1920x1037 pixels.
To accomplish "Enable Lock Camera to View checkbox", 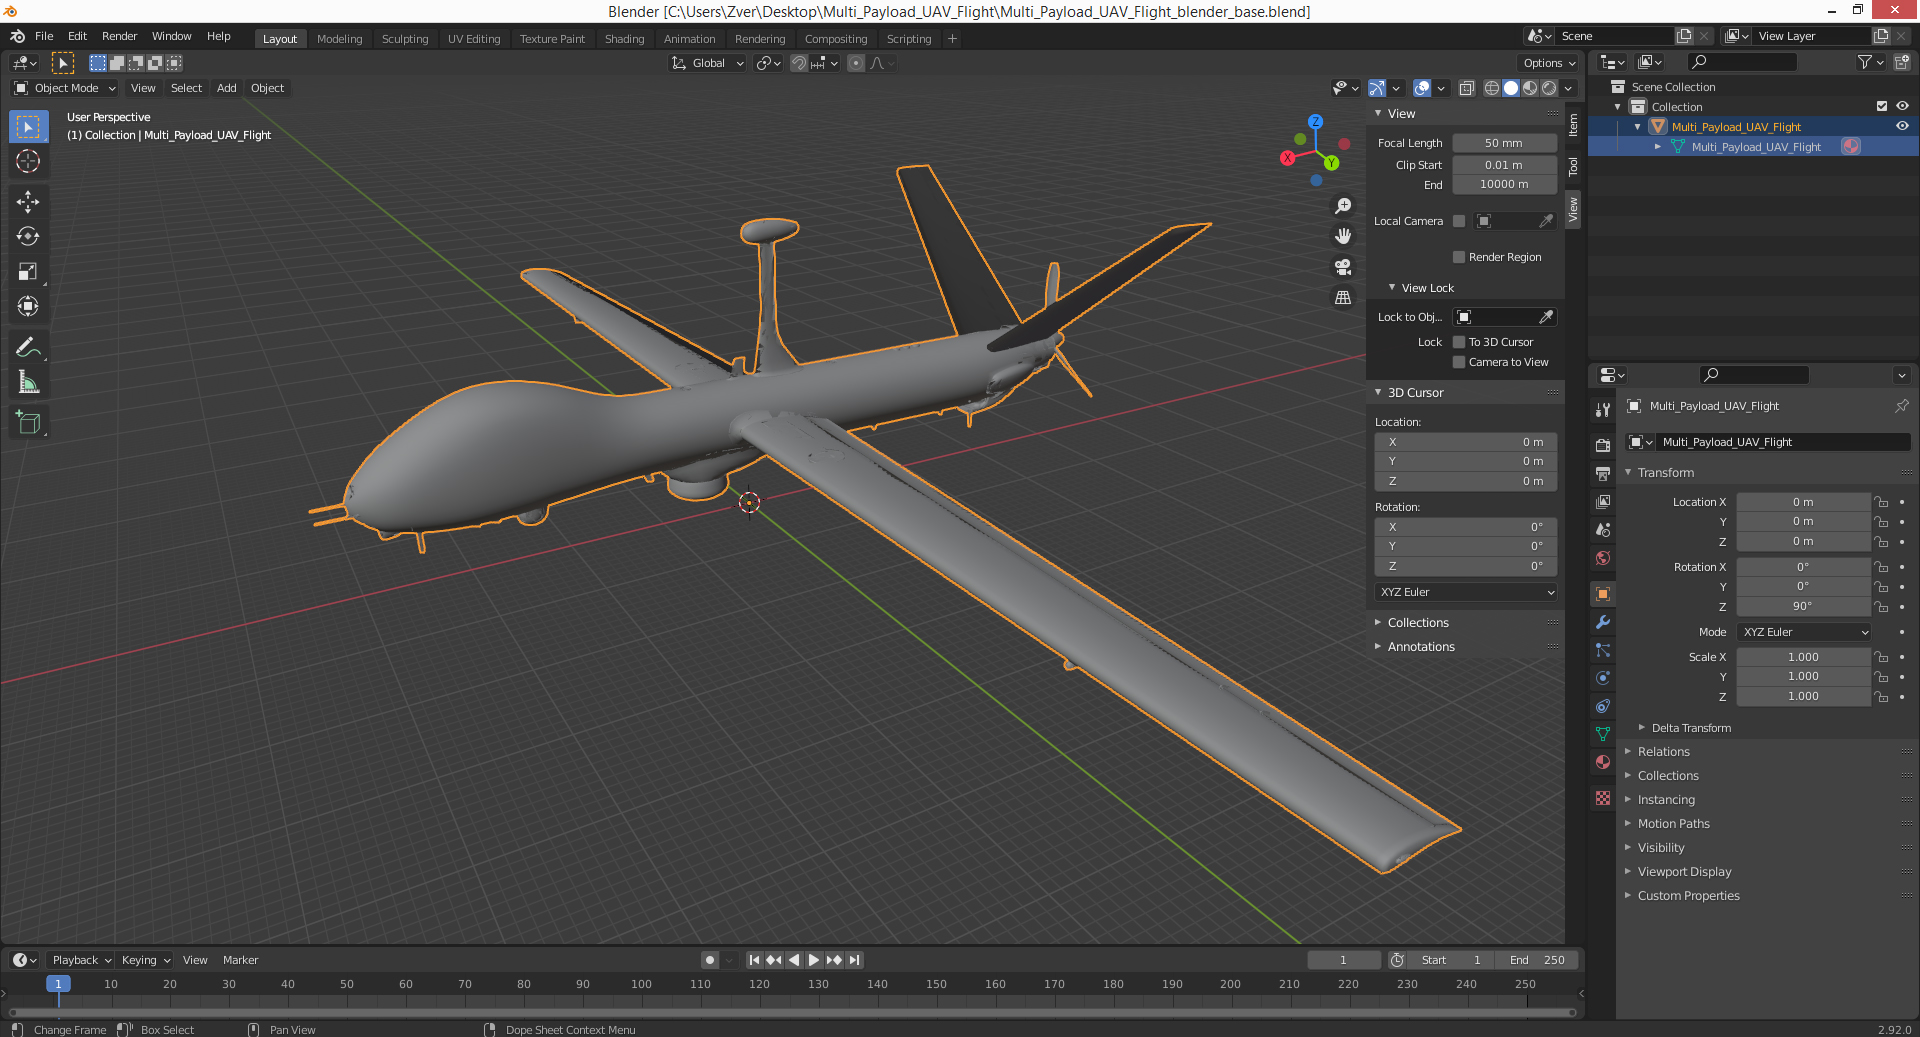I will click(x=1459, y=362).
